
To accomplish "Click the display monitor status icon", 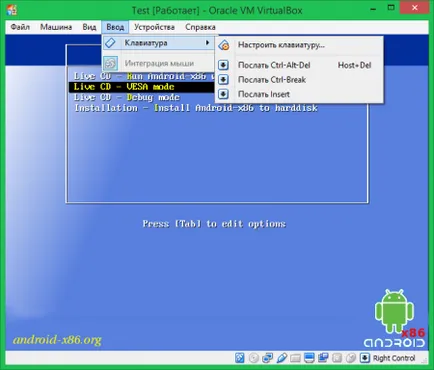I will coord(309,358).
